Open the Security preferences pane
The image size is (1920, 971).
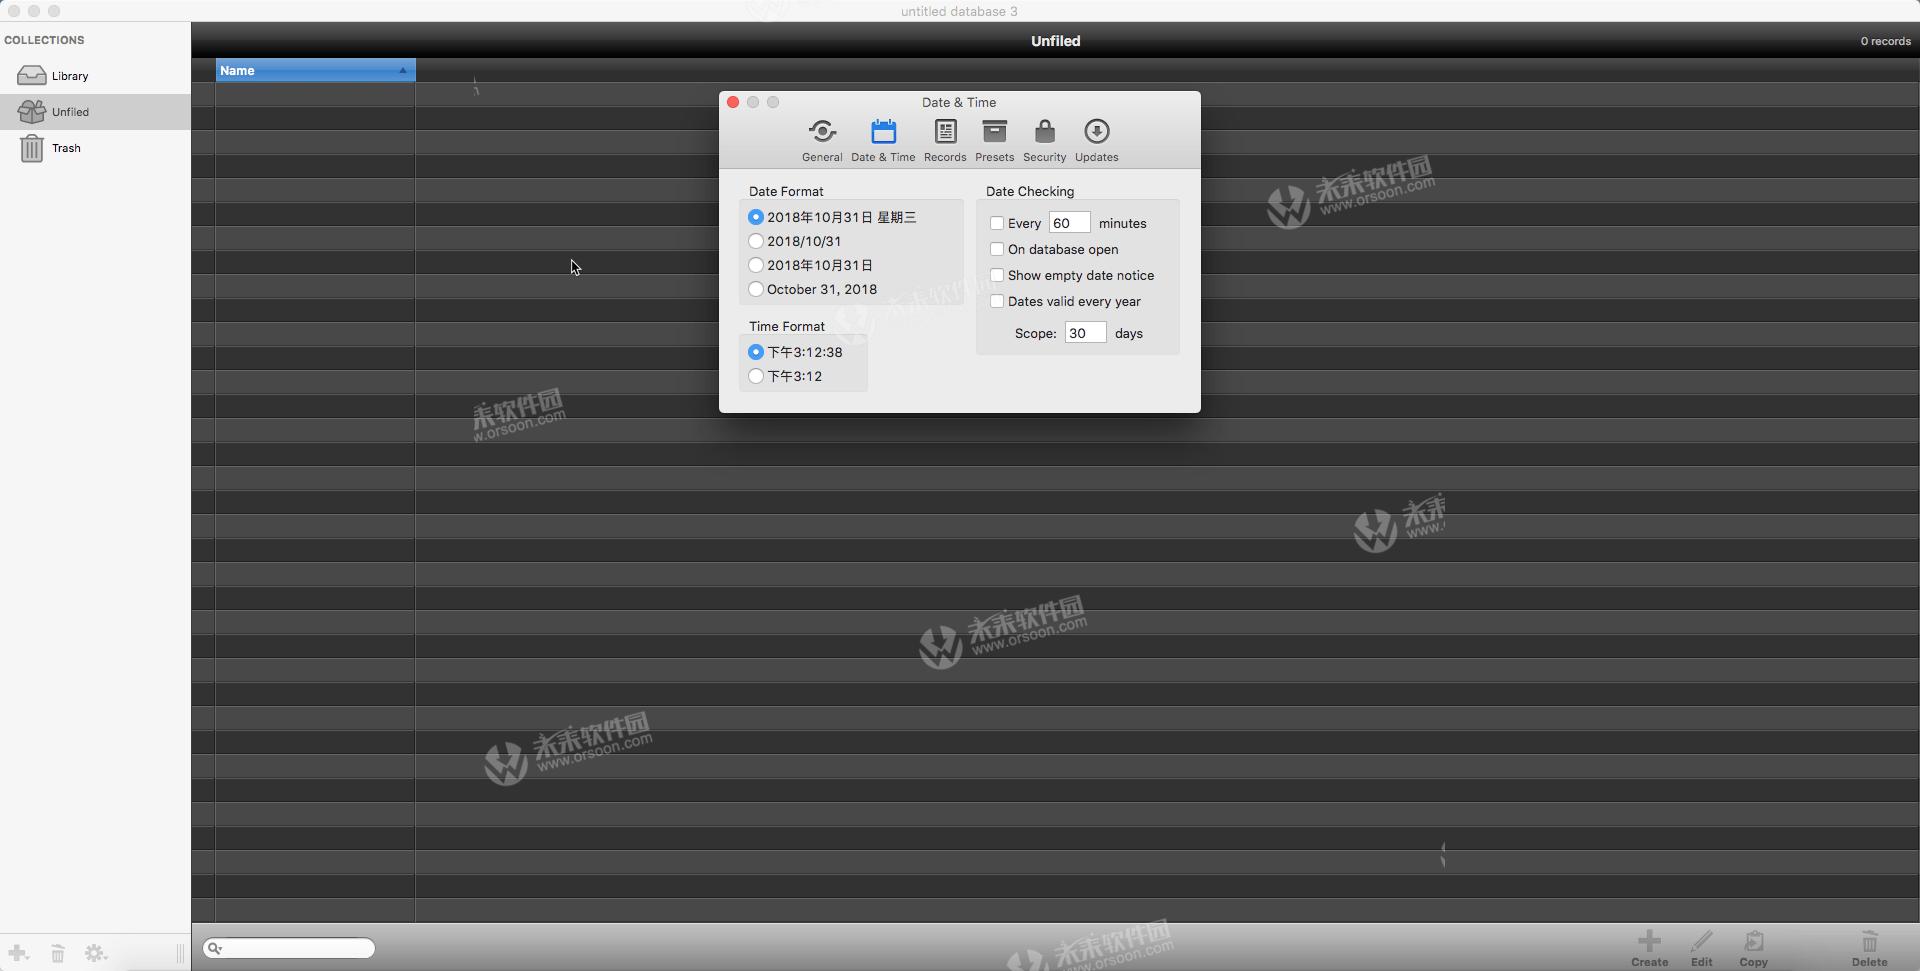click(x=1043, y=138)
